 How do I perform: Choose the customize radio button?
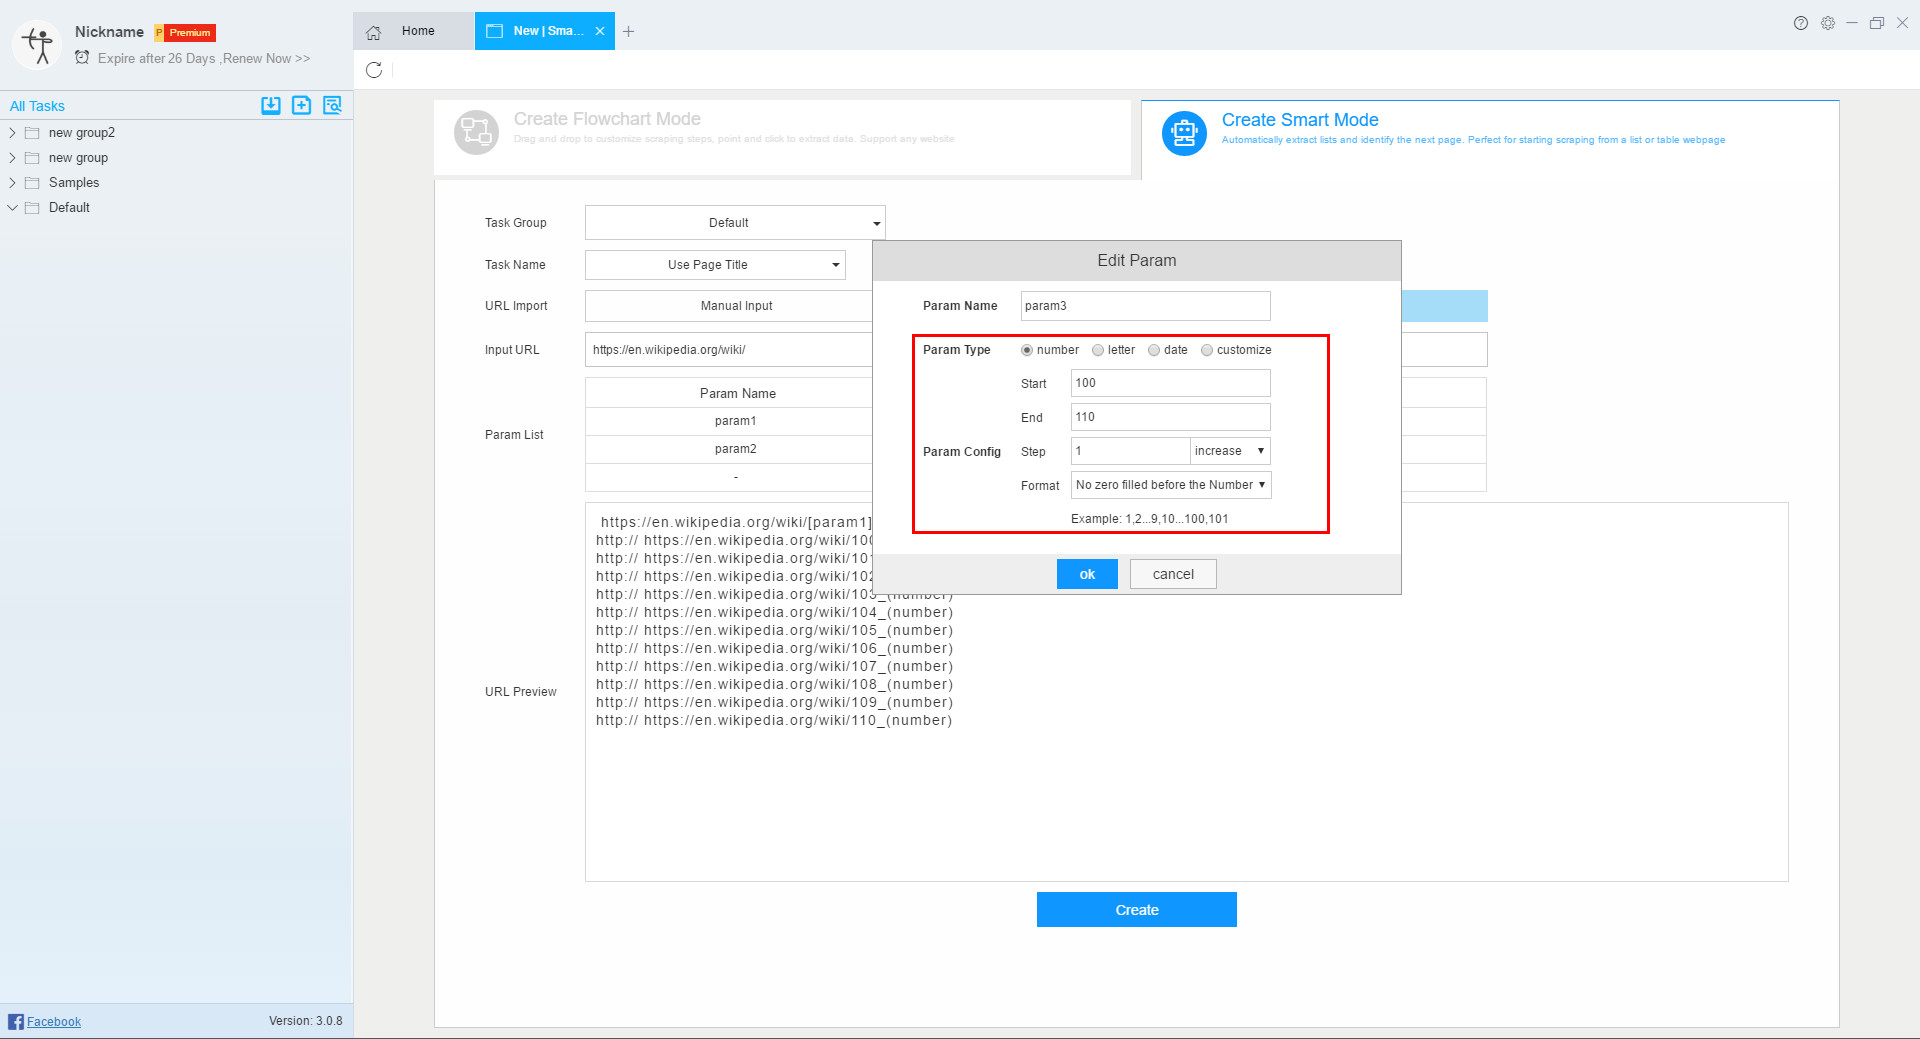pos(1207,350)
